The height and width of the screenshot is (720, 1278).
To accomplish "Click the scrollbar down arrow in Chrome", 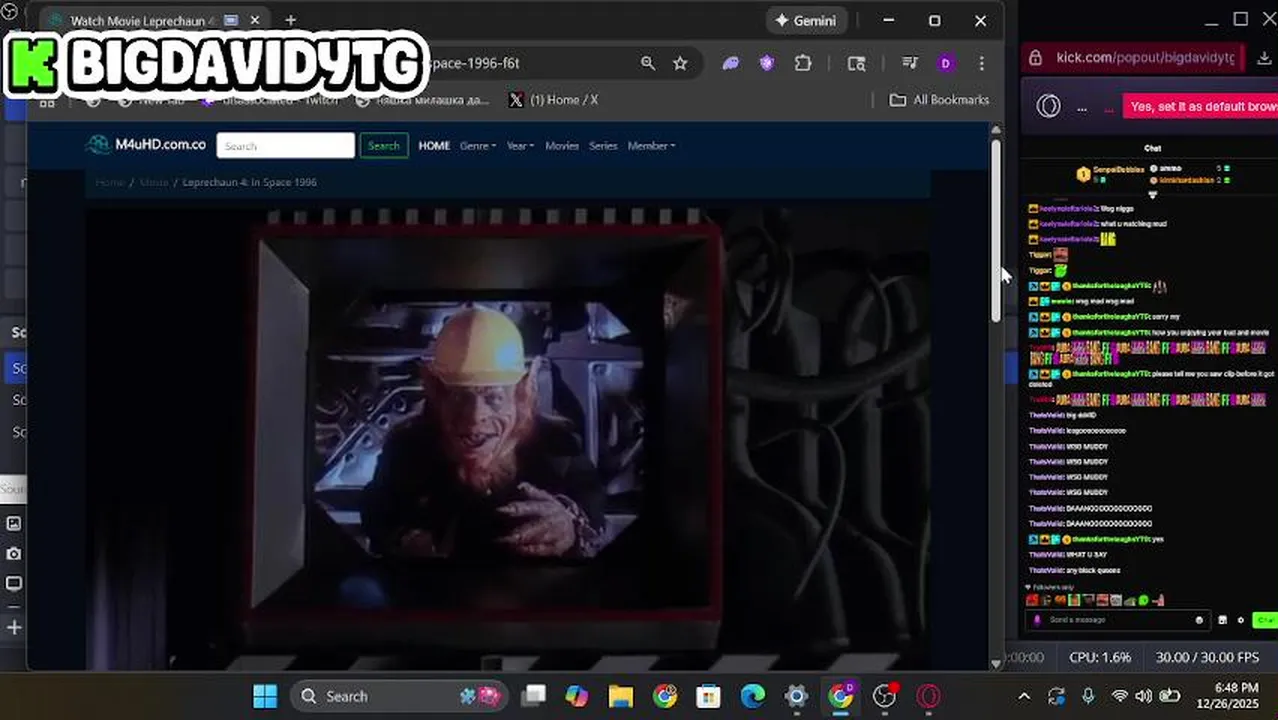I will (x=996, y=662).
